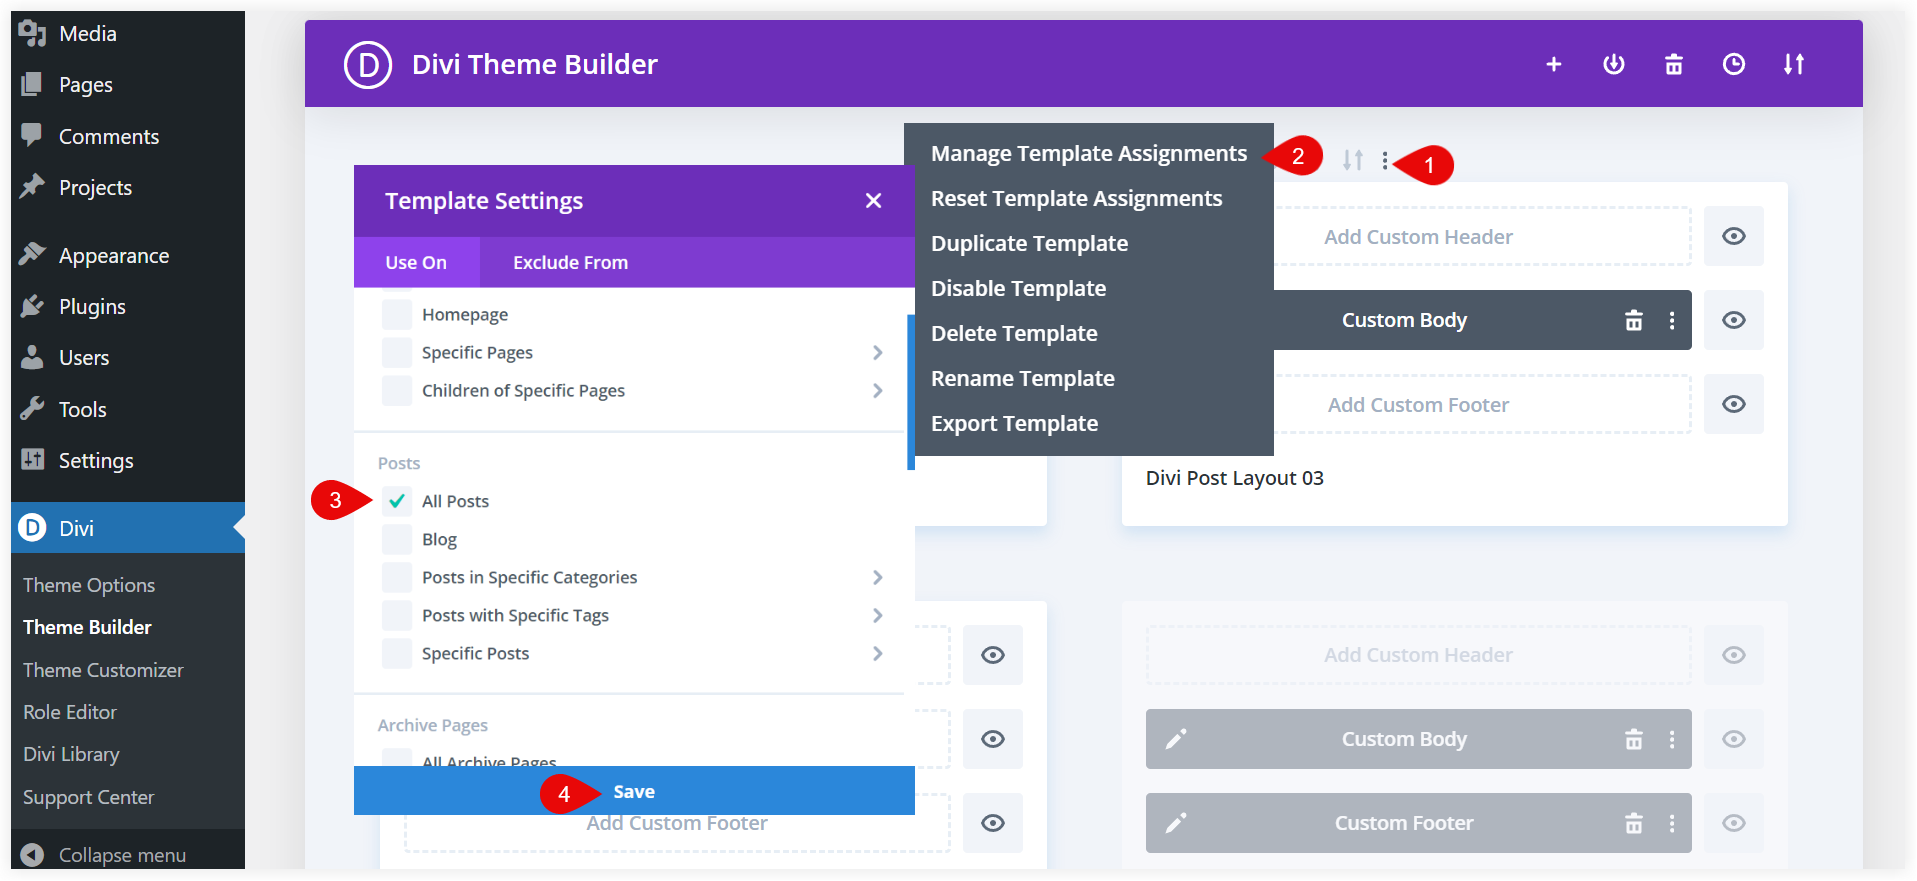
Task: Open Theme Customizer submenu link
Action: click(103, 670)
